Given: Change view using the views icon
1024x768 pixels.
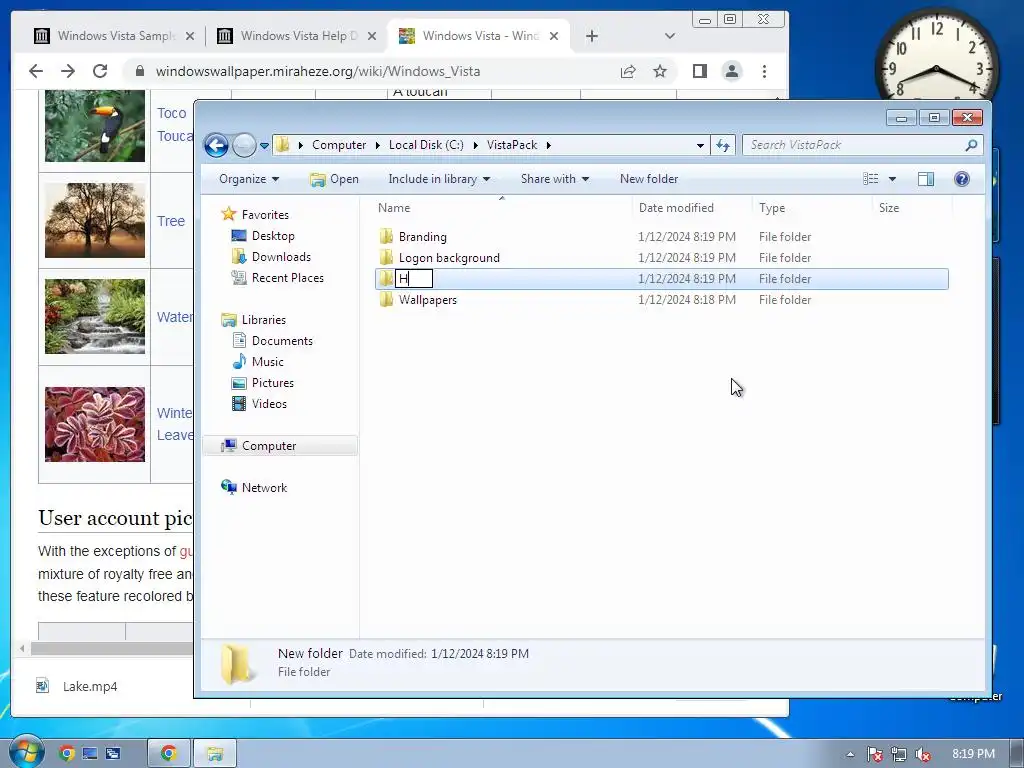Looking at the screenshot, I should pos(871,179).
